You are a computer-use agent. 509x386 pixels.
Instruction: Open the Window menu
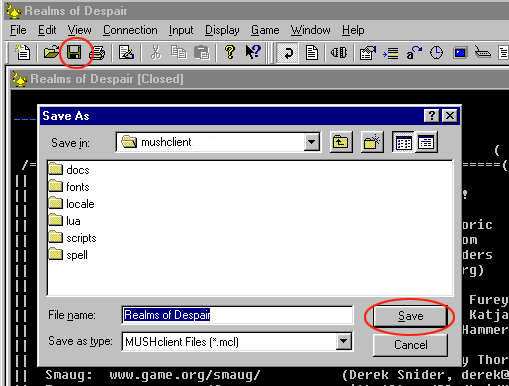pos(310,30)
